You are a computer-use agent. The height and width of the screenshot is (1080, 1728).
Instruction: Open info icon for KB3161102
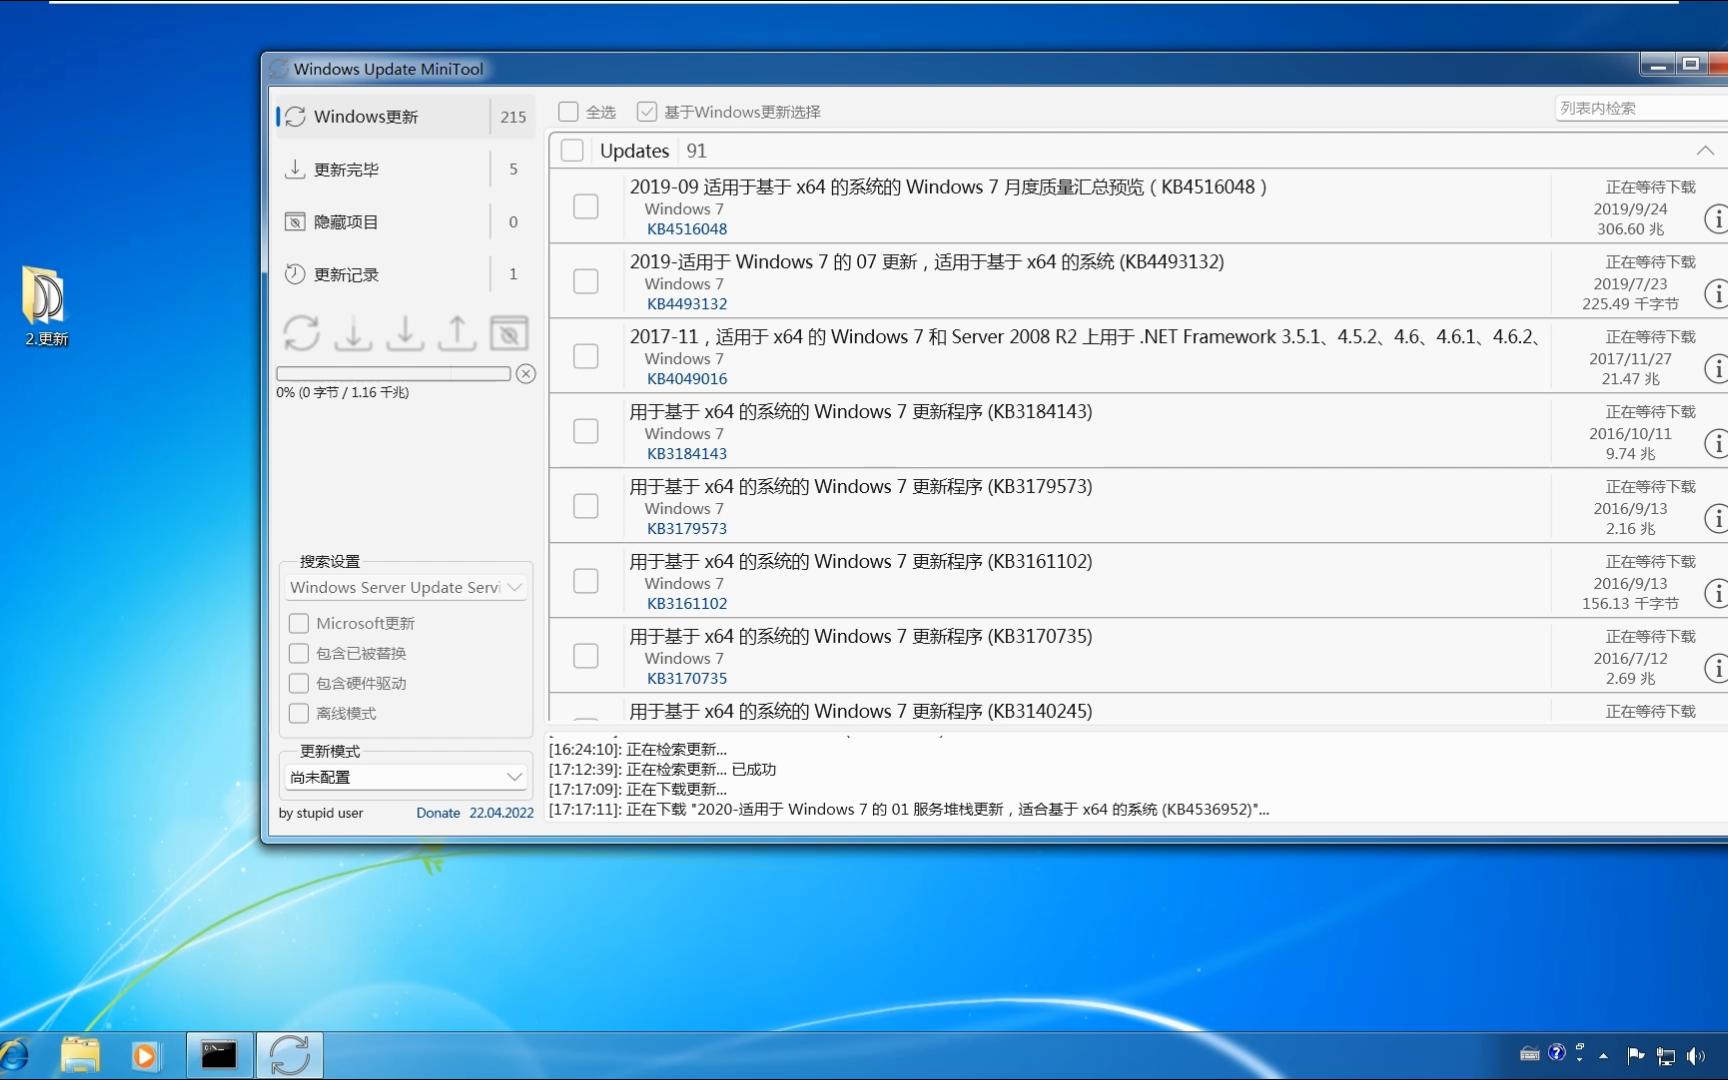coord(1716,593)
